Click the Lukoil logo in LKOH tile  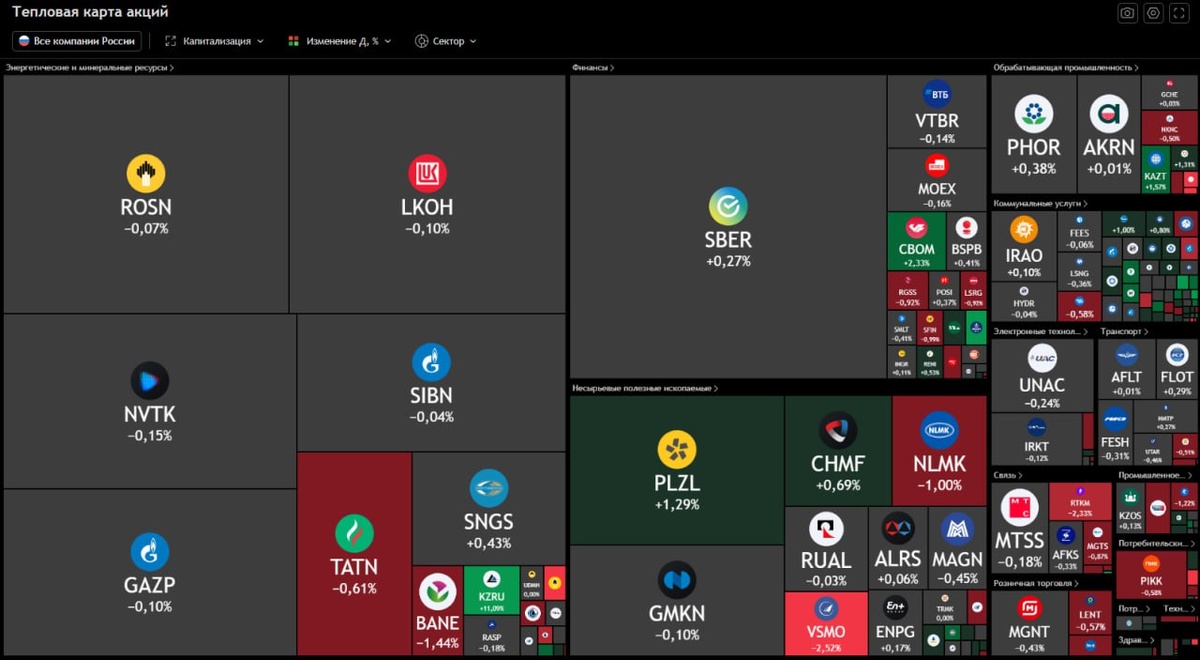(427, 174)
